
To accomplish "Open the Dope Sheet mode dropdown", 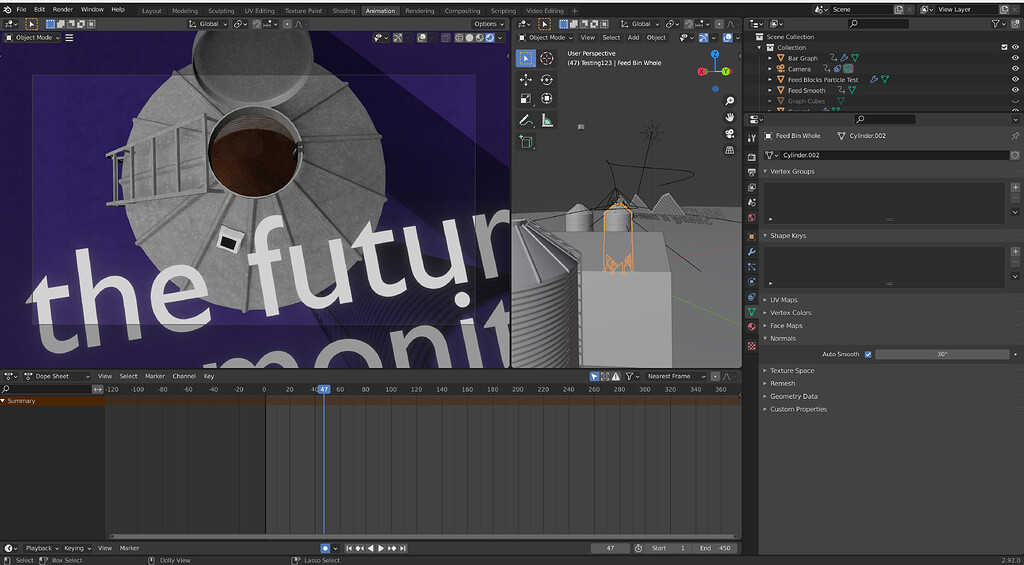I will (x=56, y=376).
